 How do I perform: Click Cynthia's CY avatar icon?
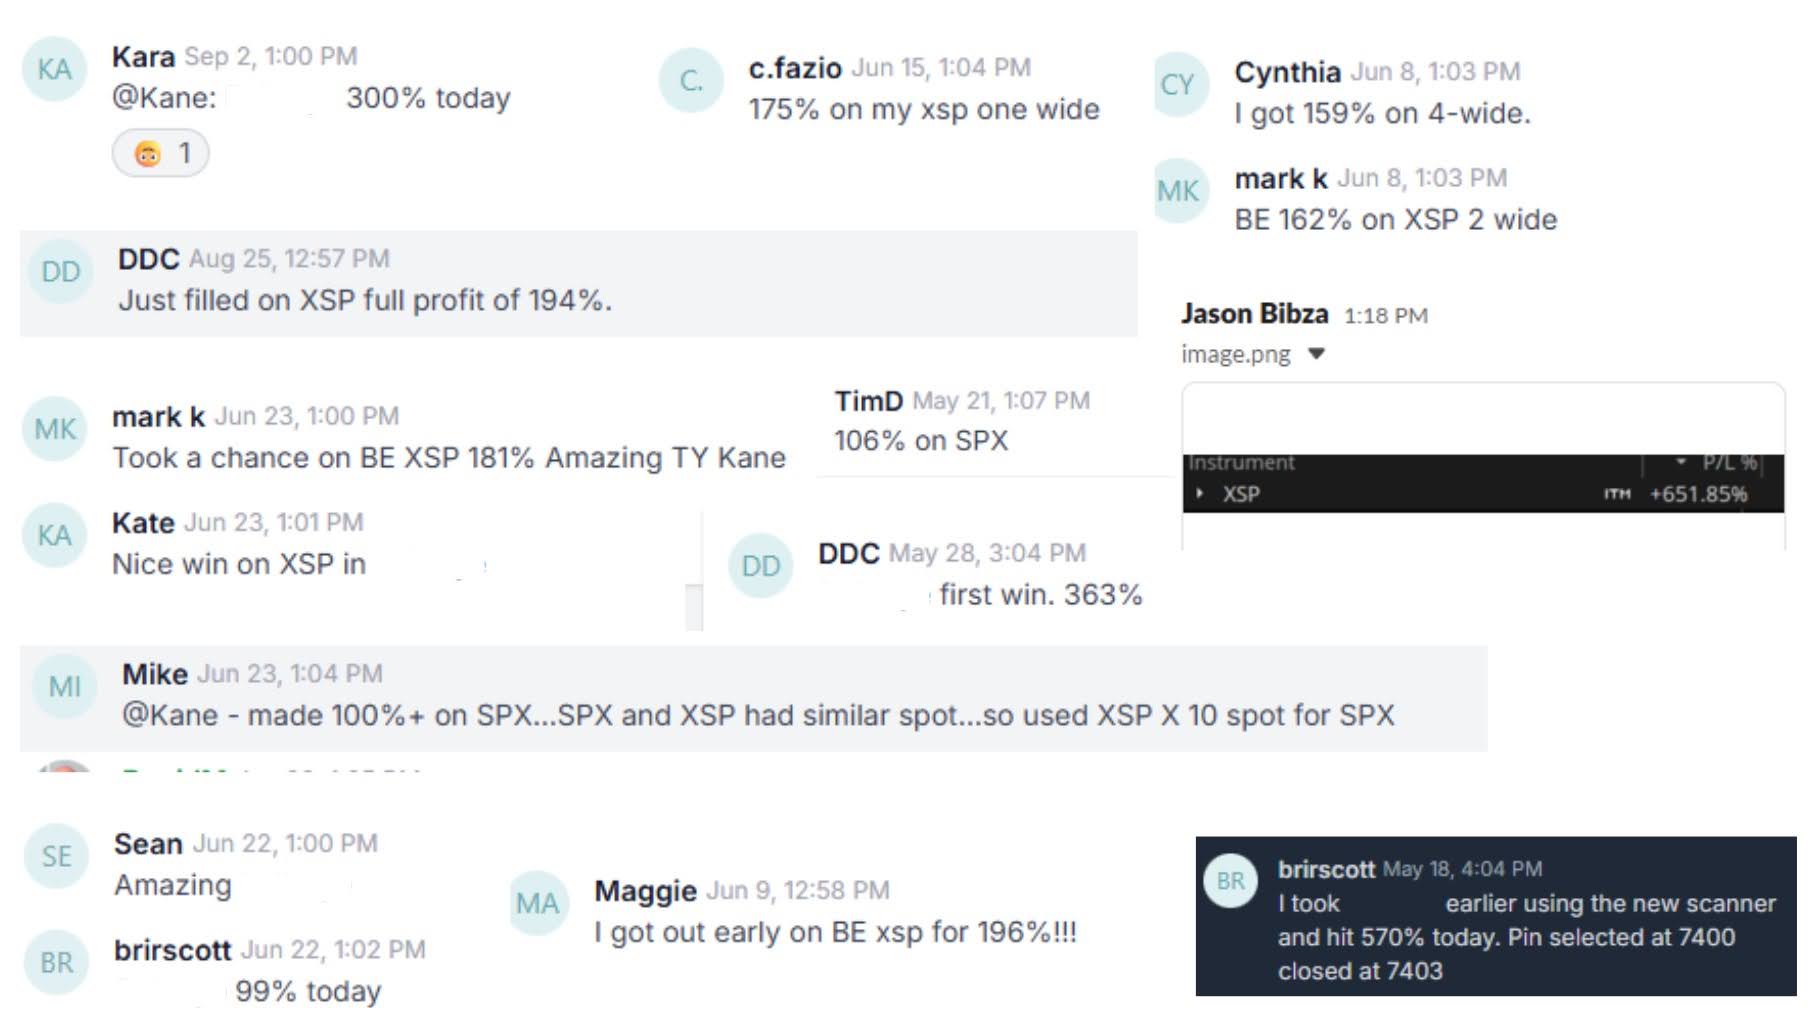click(1177, 84)
